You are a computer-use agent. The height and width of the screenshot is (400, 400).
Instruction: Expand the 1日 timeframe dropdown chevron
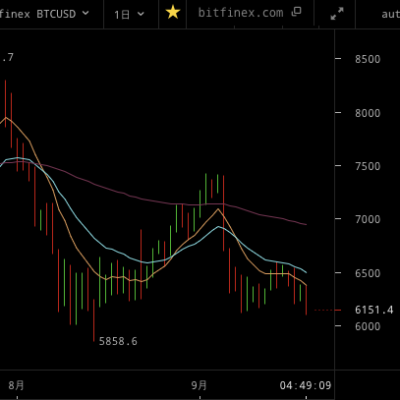[141, 14]
